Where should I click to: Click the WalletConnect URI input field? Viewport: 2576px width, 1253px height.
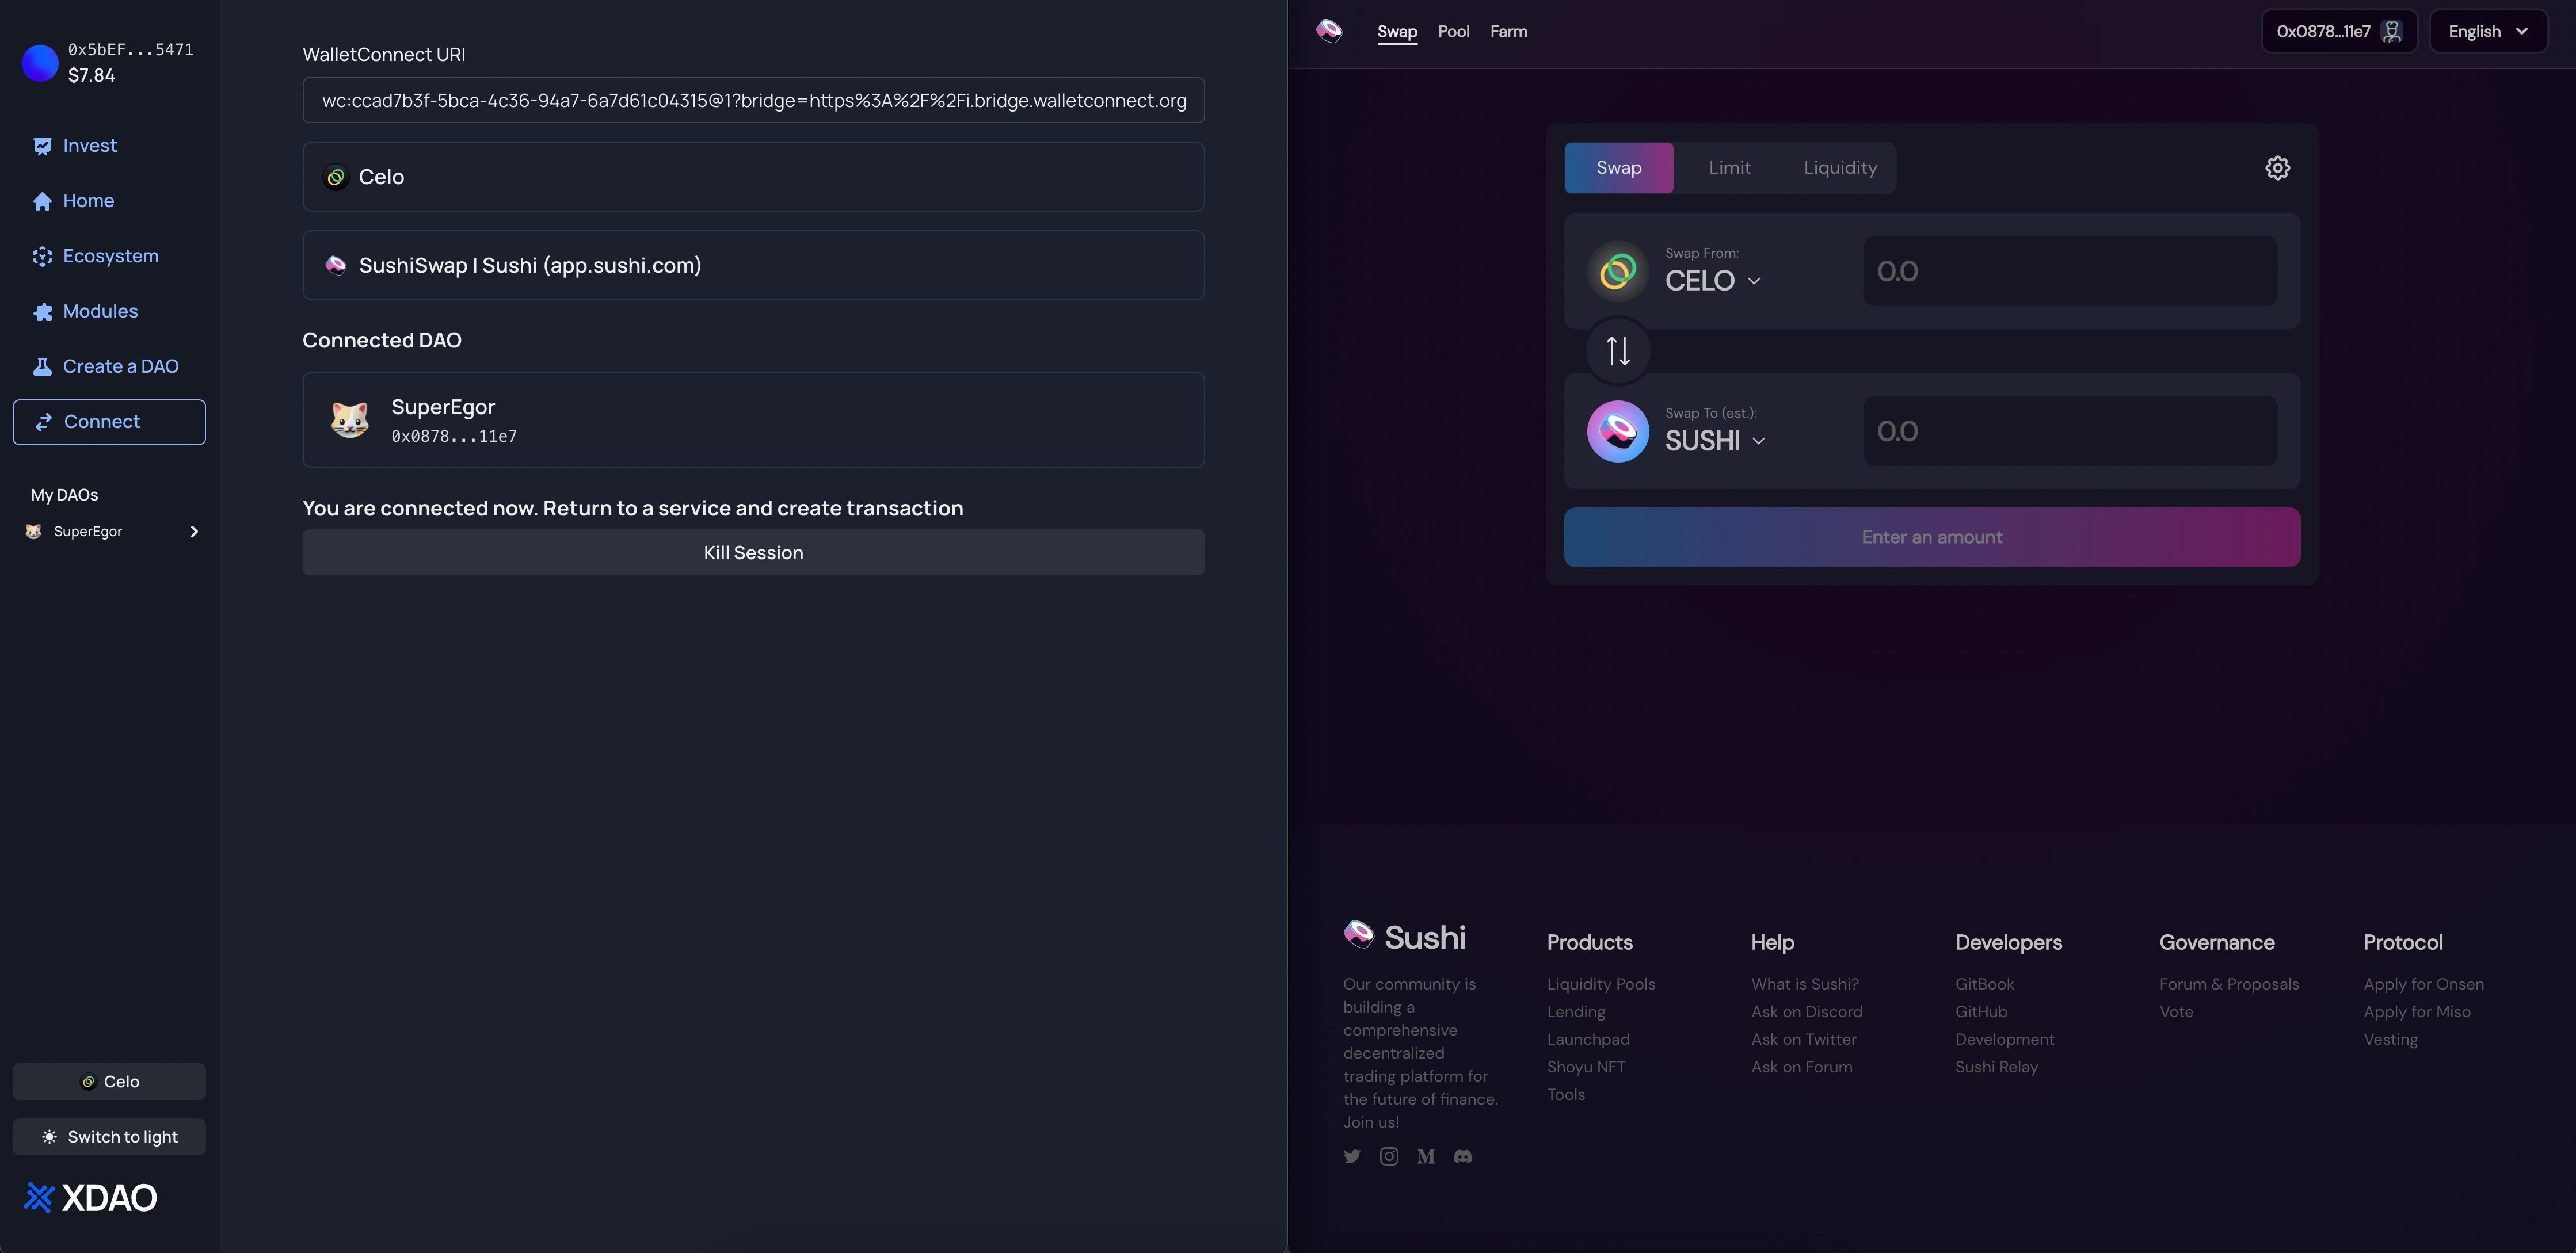(x=753, y=101)
